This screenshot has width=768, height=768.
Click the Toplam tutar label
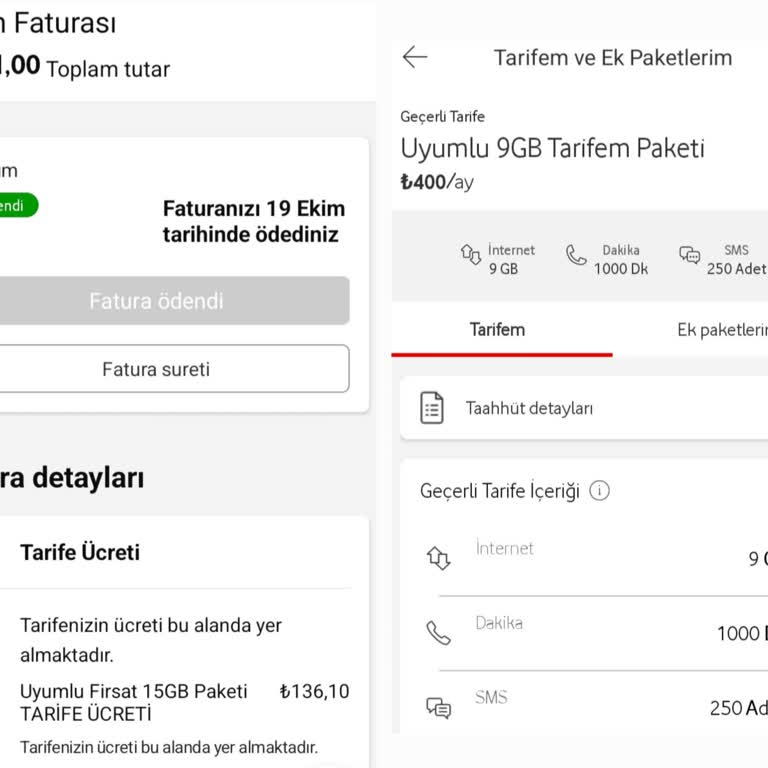108,69
